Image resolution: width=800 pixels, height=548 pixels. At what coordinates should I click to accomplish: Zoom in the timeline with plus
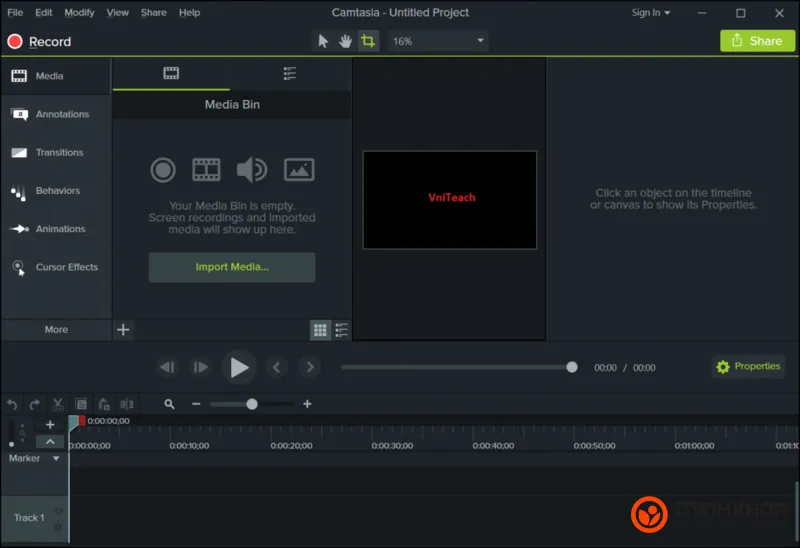pyautogui.click(x=307, y=404)
